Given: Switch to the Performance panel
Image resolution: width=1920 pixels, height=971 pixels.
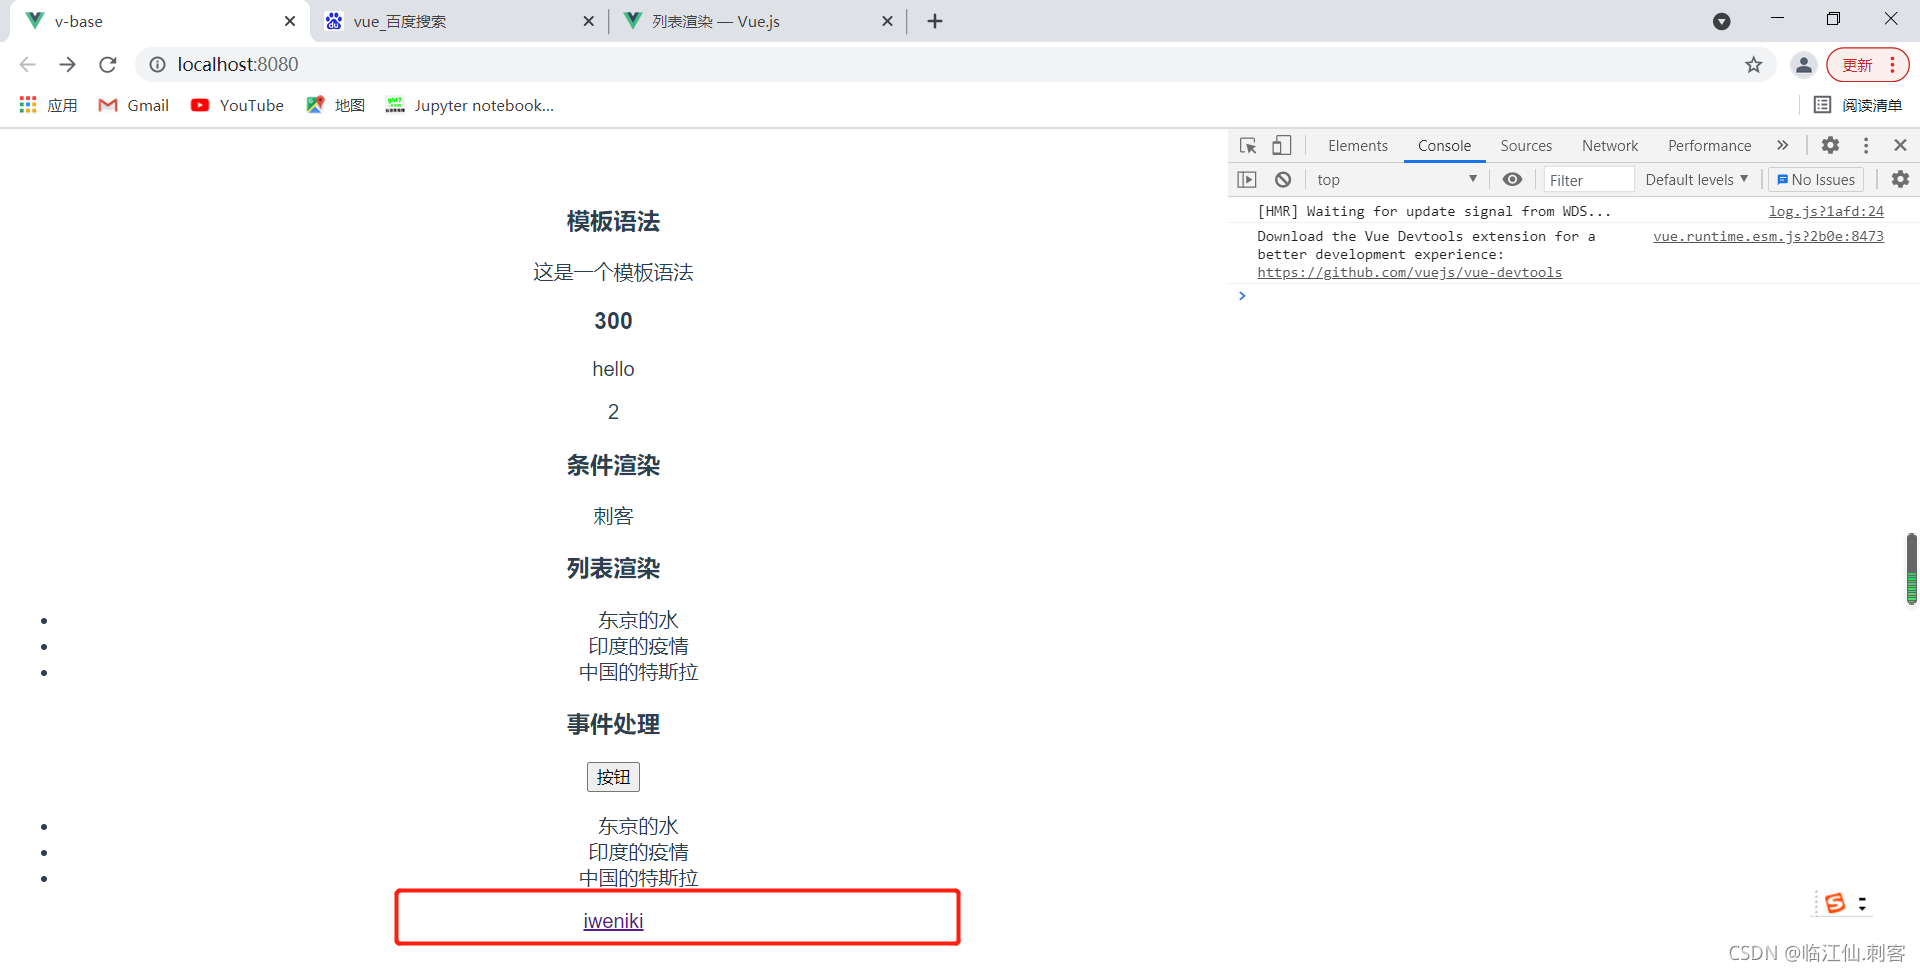Looking at the screenshot, I should pyautogui.click(x=1709, y=145).
